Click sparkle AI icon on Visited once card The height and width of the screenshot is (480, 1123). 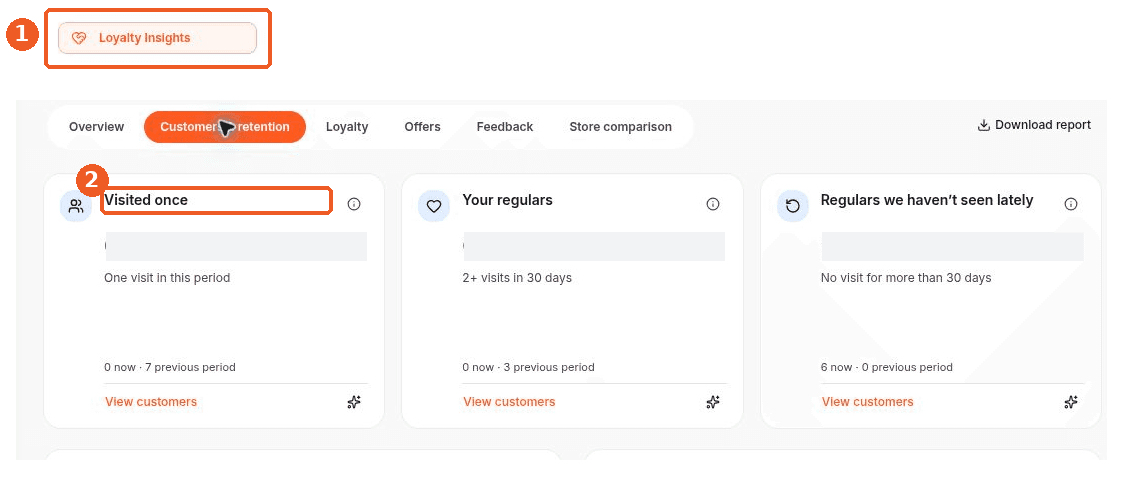354,403
